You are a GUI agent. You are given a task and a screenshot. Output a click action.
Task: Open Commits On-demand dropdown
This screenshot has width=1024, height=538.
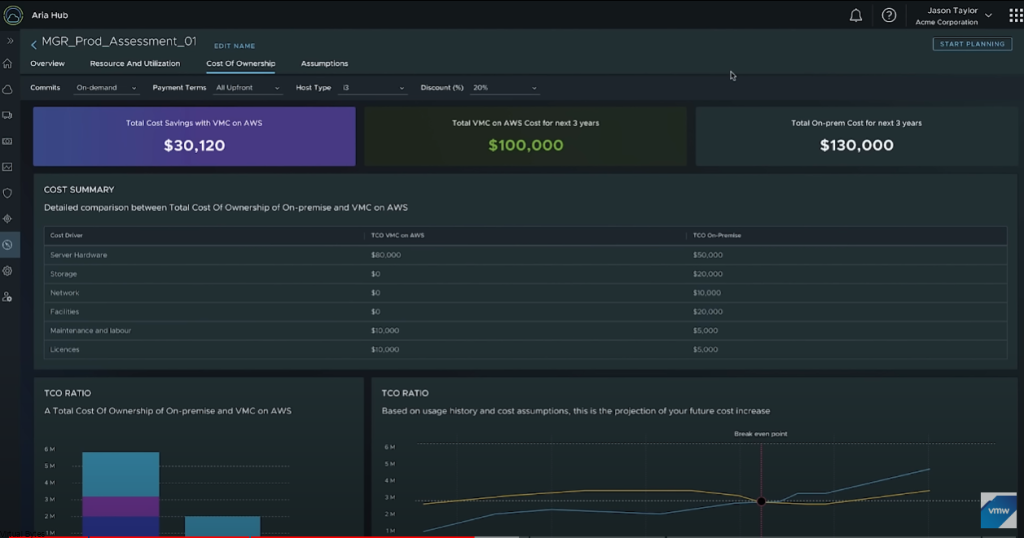[x=106, y=87]
